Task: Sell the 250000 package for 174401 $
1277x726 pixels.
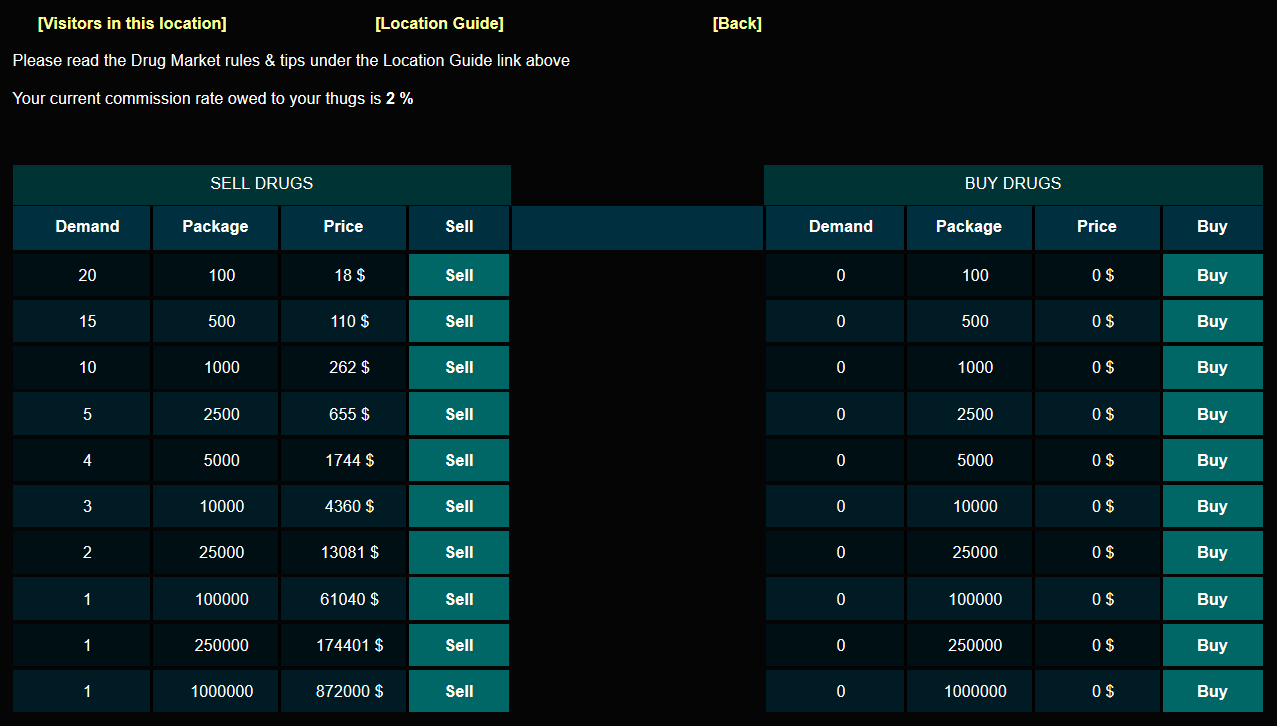Action: coord(459,645)
